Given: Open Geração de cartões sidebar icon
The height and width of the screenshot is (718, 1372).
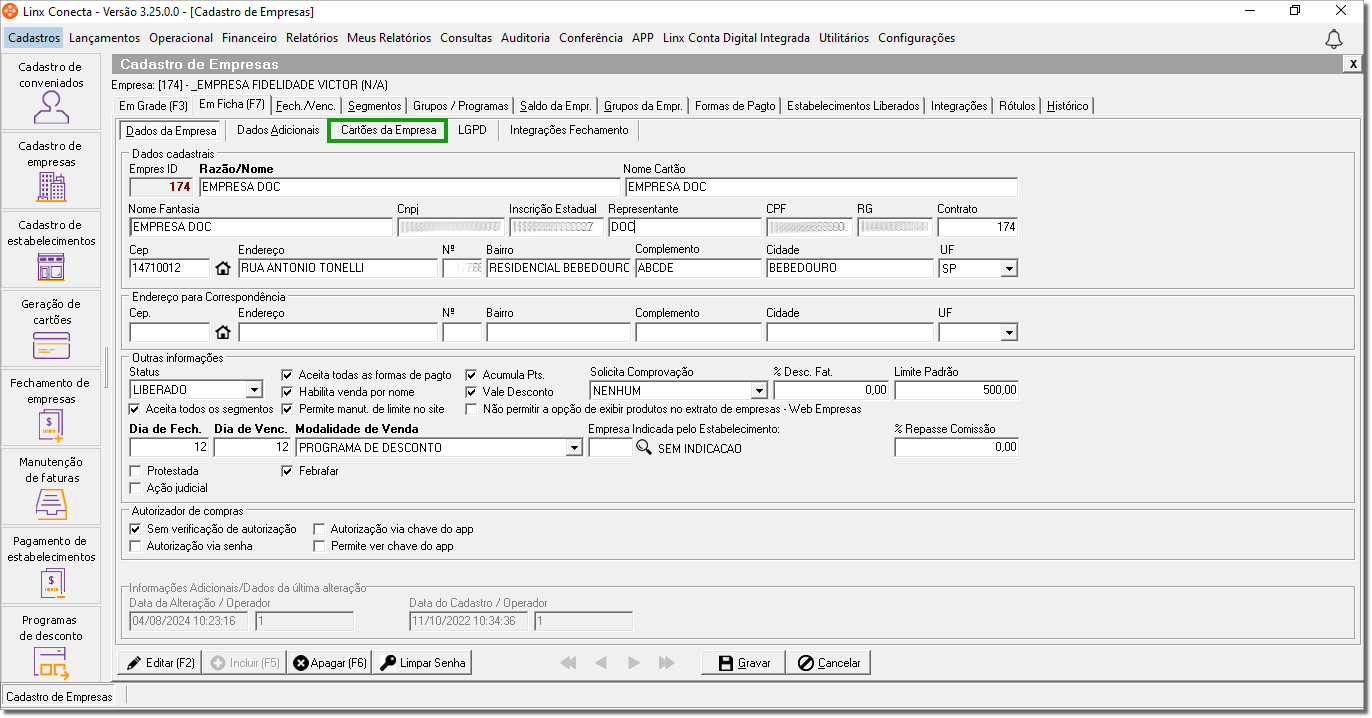Looking at the screenshot, I should pos(51,345).
